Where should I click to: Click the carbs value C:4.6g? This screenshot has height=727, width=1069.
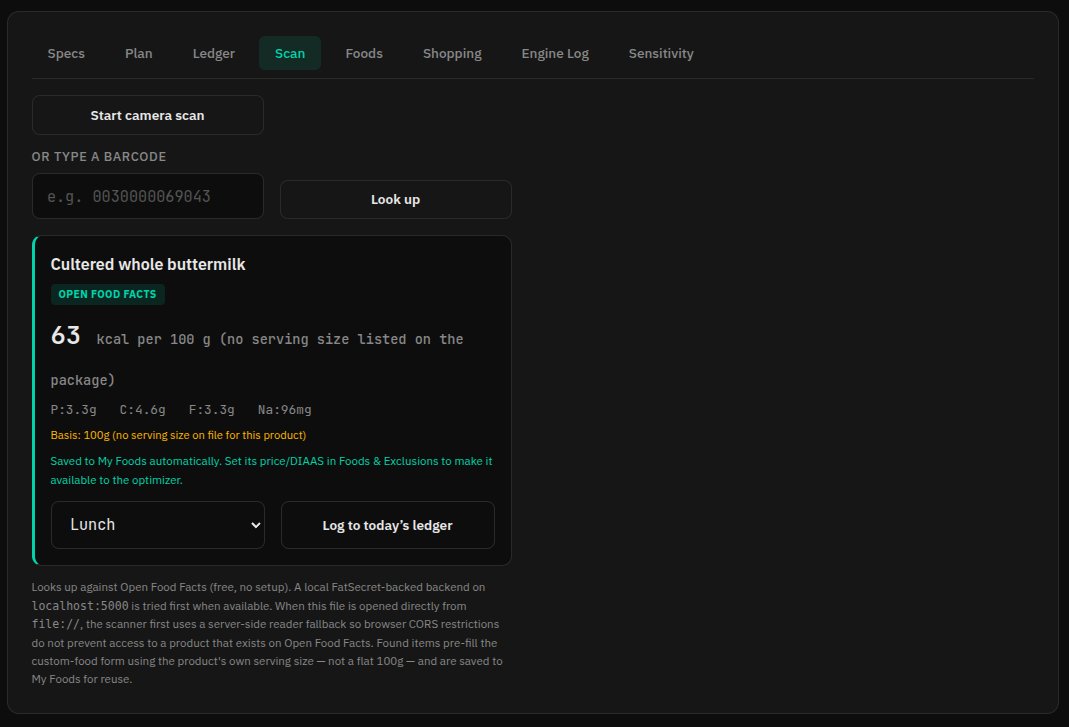tap(142, 410)
